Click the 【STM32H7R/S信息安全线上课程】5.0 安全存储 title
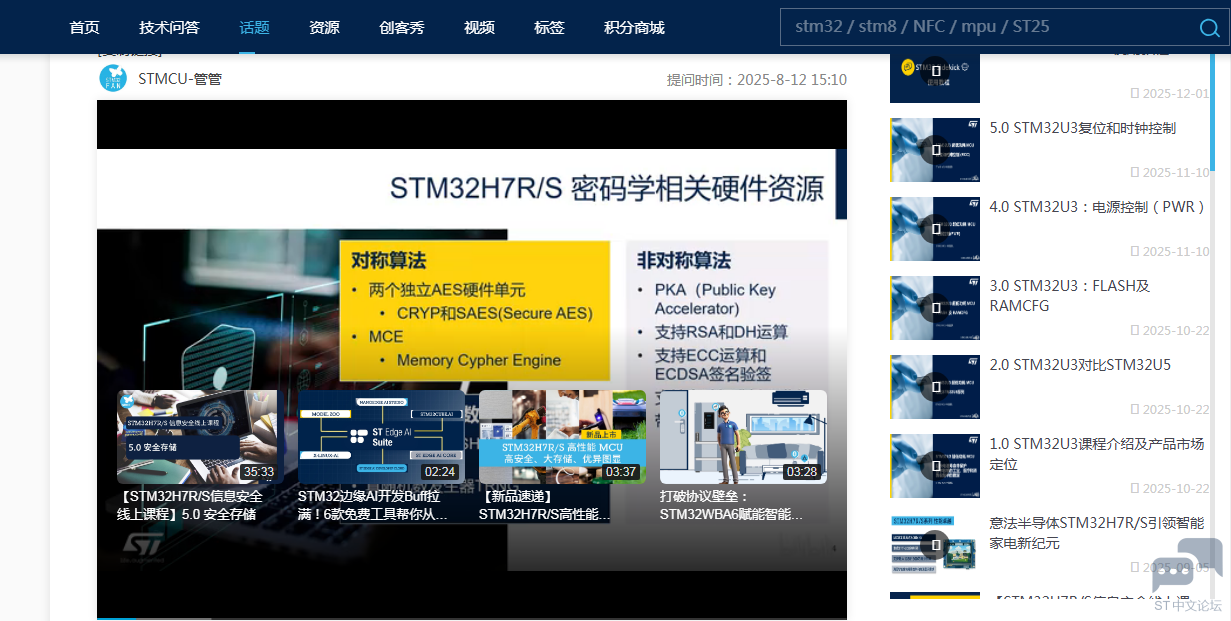The image size is (1231, 621). point(190,505)
